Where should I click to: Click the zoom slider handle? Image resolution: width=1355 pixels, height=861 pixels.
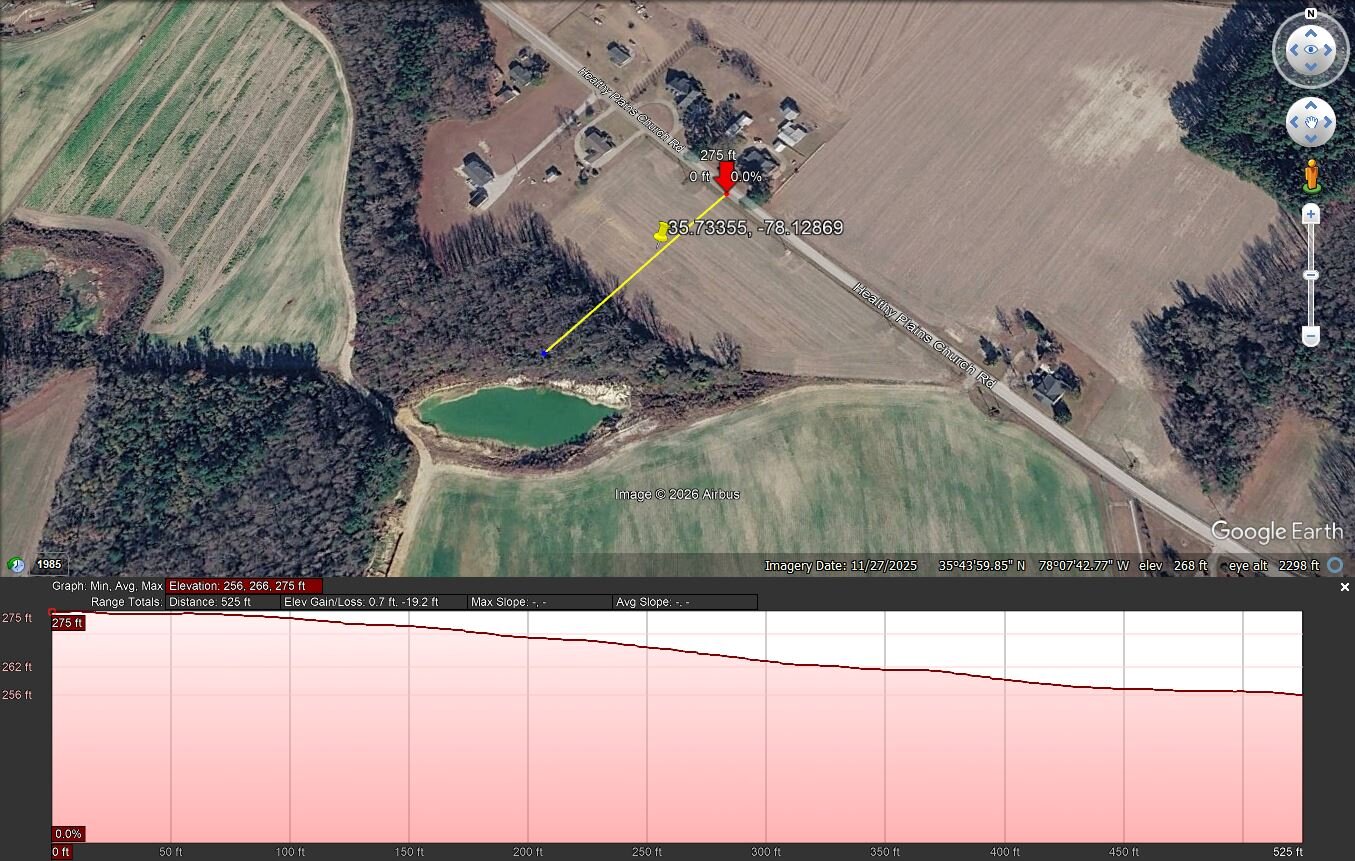[x=1311, y=275]
